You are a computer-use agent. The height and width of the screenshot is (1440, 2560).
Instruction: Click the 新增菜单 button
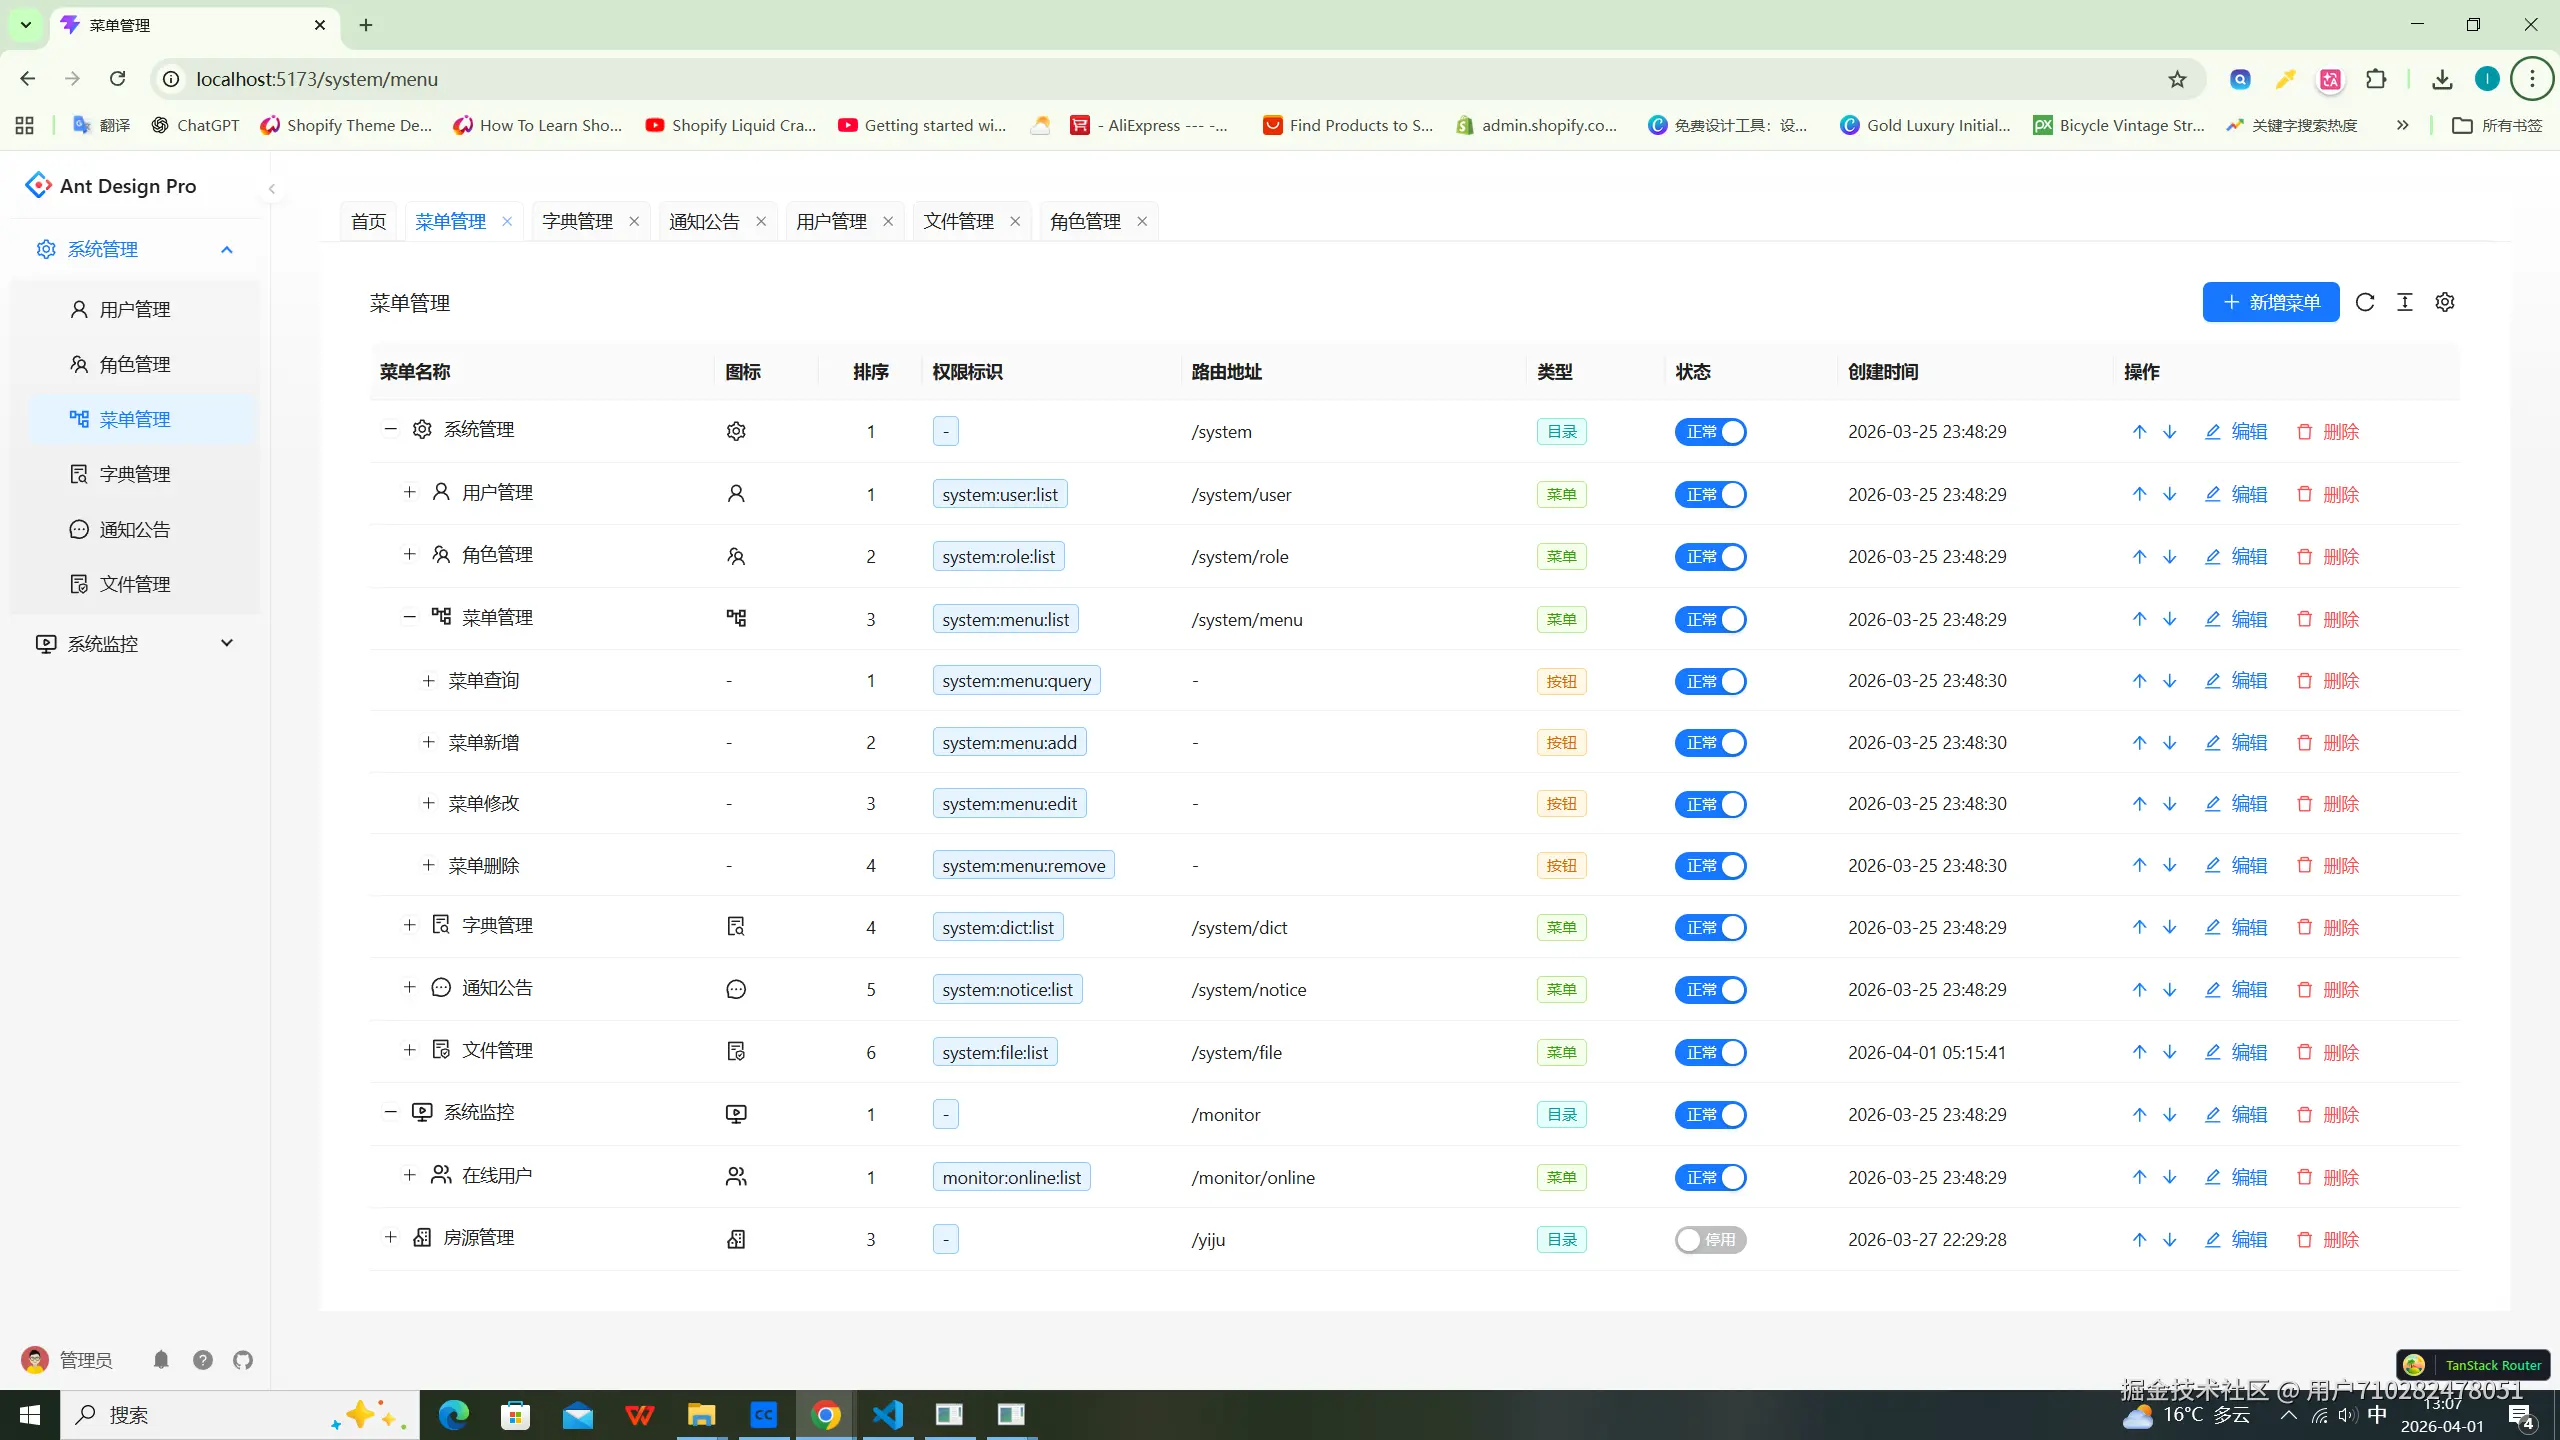click(2270, 302)
